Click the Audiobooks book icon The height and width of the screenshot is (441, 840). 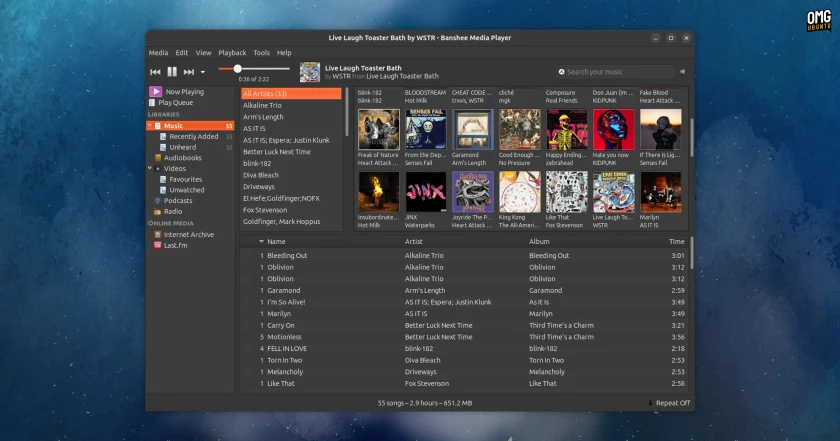pos(158,158)
